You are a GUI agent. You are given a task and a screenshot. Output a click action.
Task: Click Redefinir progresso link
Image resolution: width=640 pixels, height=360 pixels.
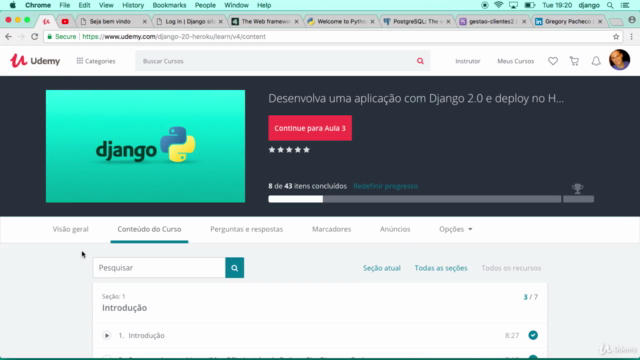385,186
